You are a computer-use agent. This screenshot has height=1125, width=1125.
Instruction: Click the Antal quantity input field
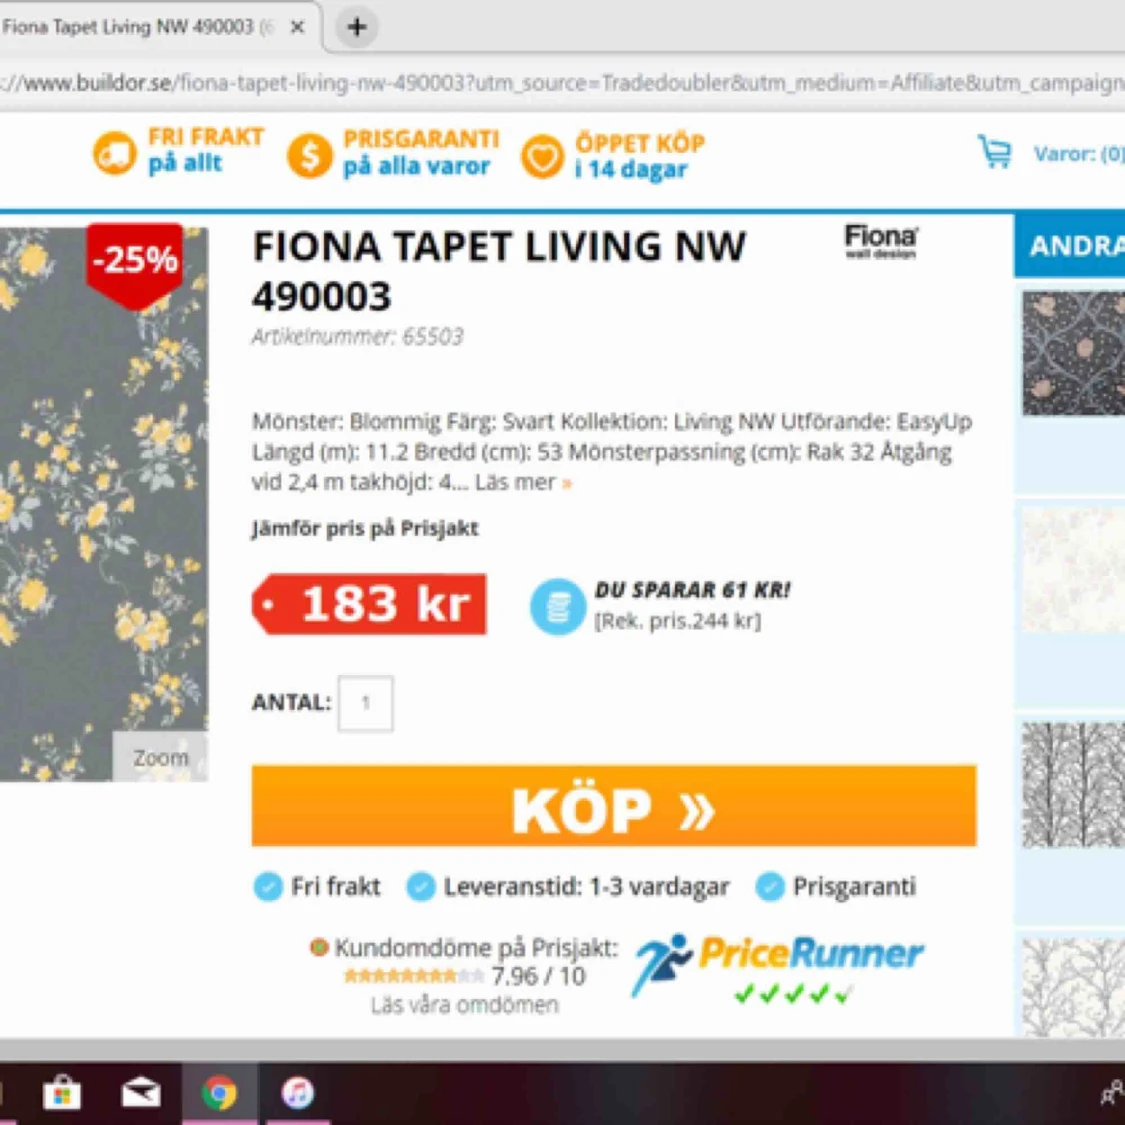[365, 703]
